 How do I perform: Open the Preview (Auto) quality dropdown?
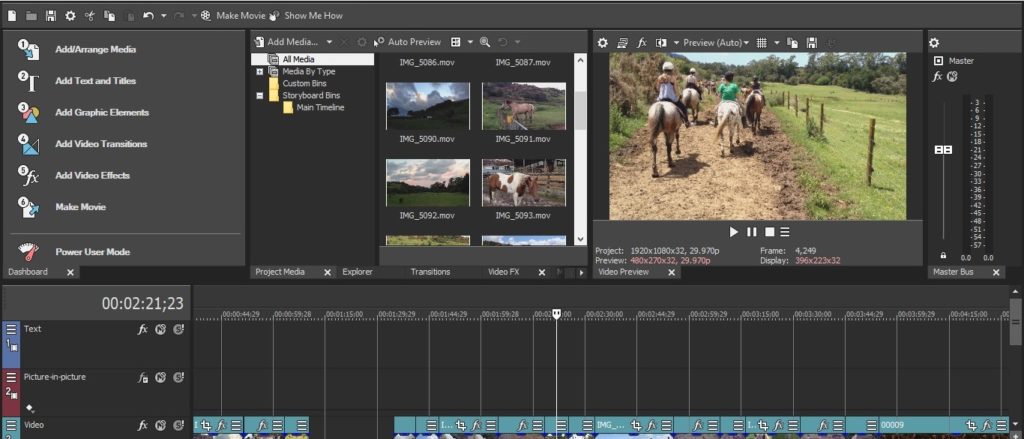(x=713, y=43)
